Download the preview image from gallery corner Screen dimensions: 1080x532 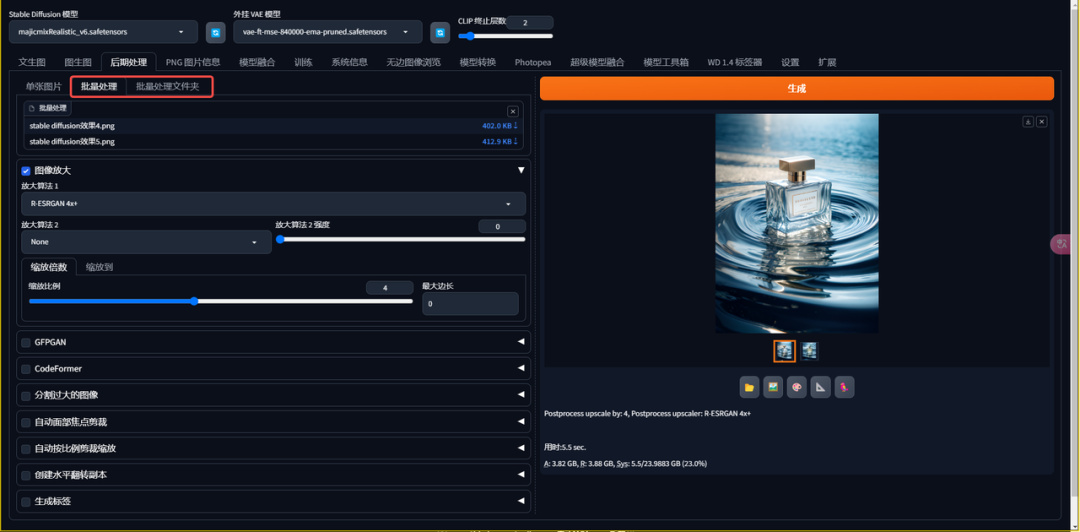(1027, 121)
